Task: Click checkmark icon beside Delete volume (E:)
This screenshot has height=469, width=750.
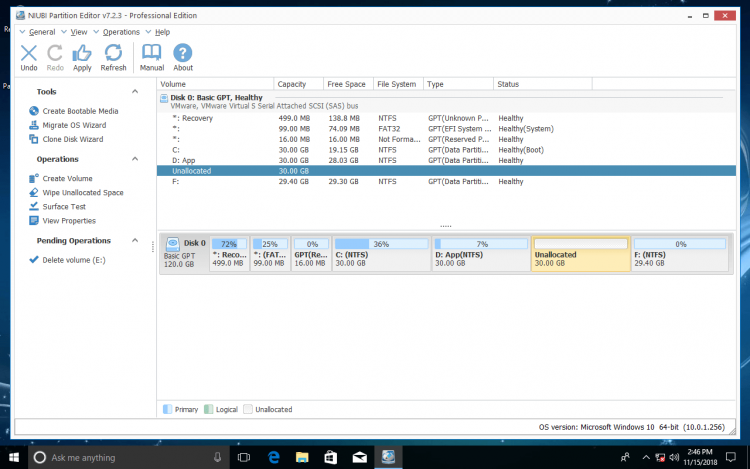Action: pos(33,260)
